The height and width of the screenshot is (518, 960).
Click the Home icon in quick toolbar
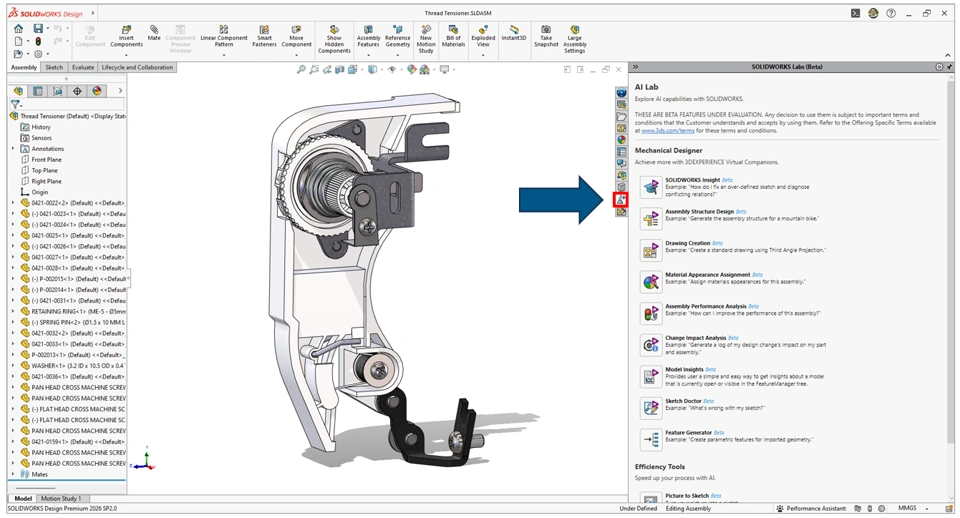click(18, 29)
